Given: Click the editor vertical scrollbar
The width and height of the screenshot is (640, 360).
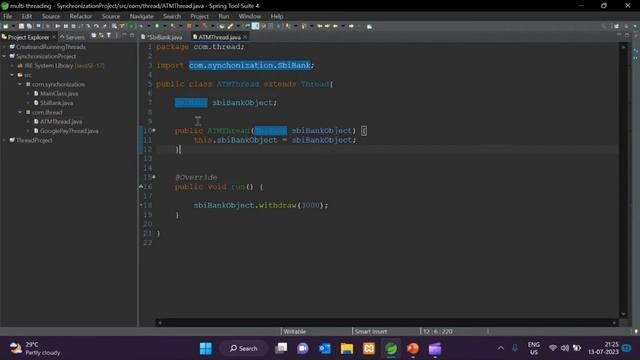Looking at the screenshot, I should click(623, 180).
